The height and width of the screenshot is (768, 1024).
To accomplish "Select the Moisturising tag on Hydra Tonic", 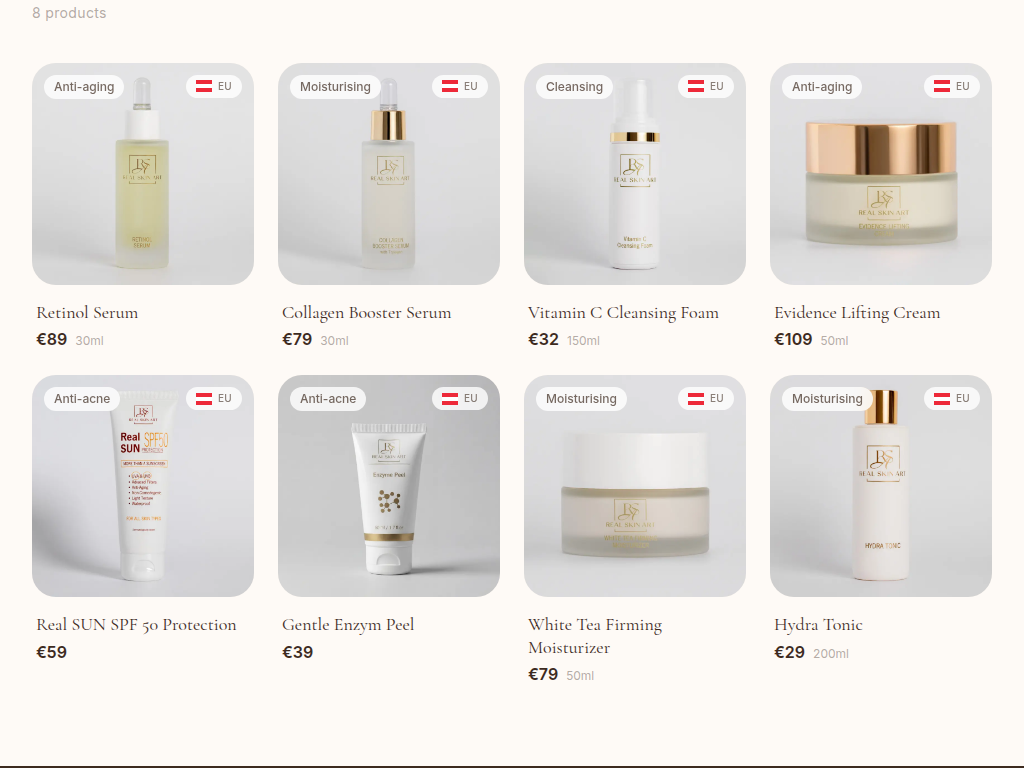I will (827, 399).
